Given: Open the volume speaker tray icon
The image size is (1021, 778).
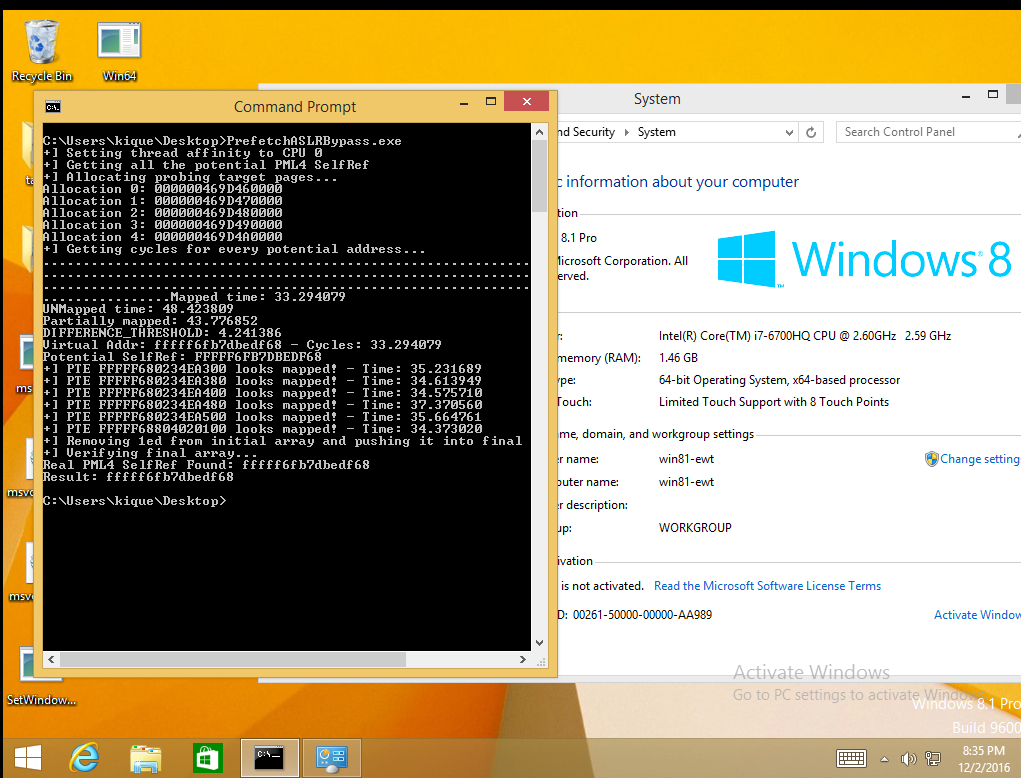Looking at the screenshot, I should [x=908, y=759].
